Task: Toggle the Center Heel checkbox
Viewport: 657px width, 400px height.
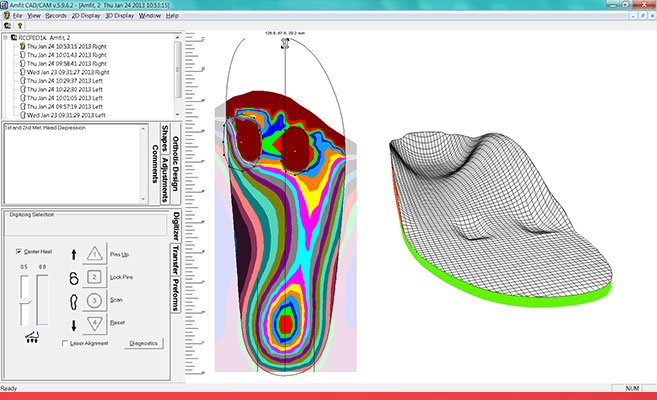Action: pos(20,251)
